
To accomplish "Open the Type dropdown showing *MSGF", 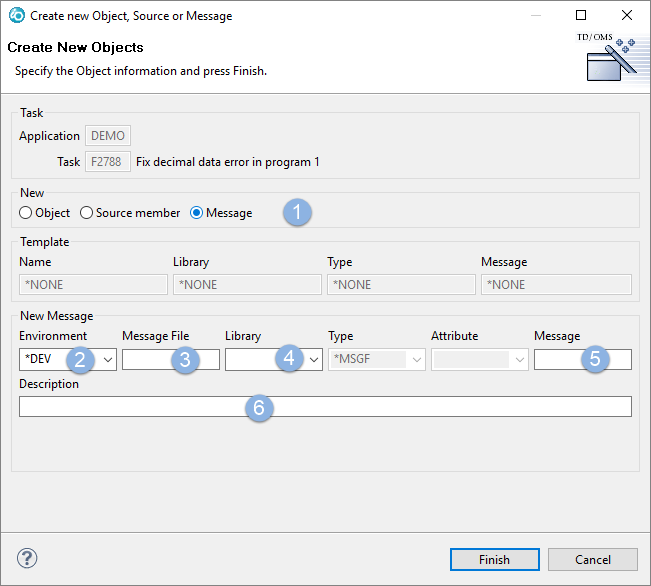I will 416,360.
